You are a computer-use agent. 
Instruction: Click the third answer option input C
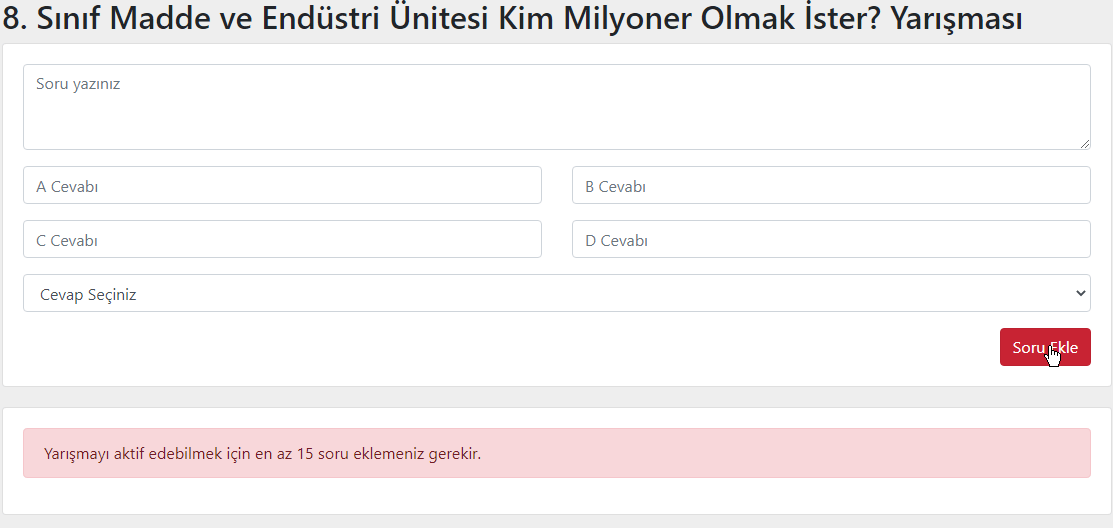click(x=283, y=239)
